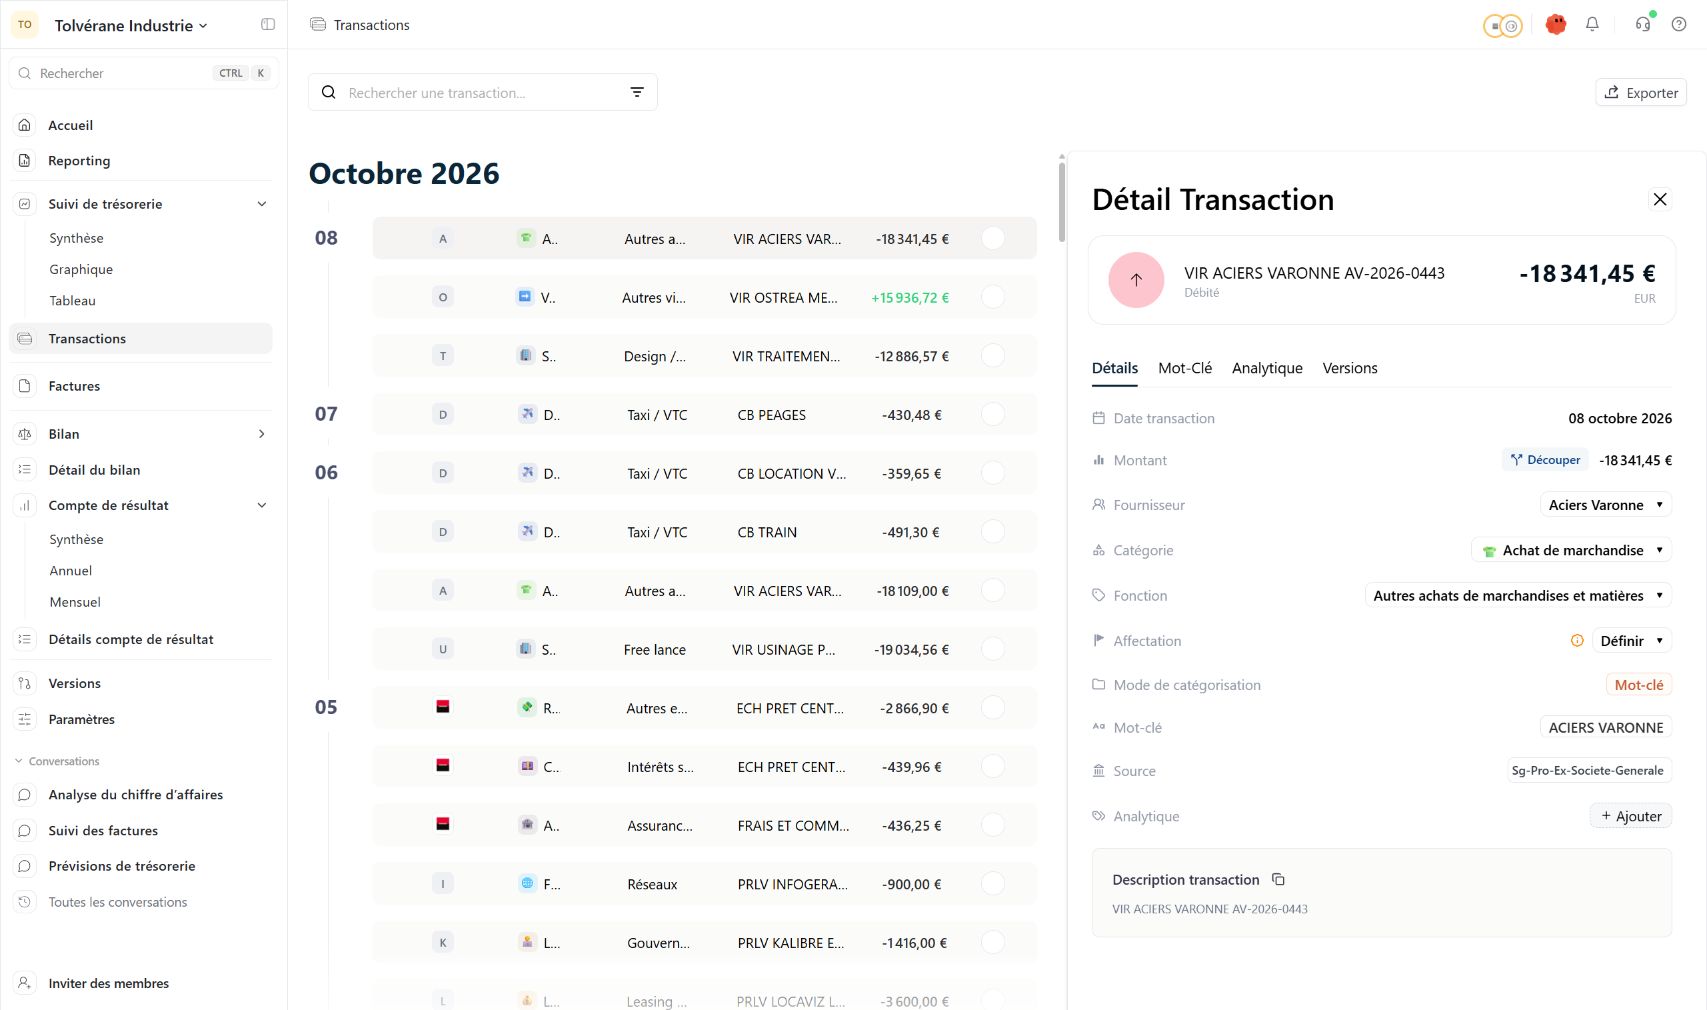1707x1010 pixels.
Task: Toggle the sidebar collapse icon
Action: coord(268,25)
